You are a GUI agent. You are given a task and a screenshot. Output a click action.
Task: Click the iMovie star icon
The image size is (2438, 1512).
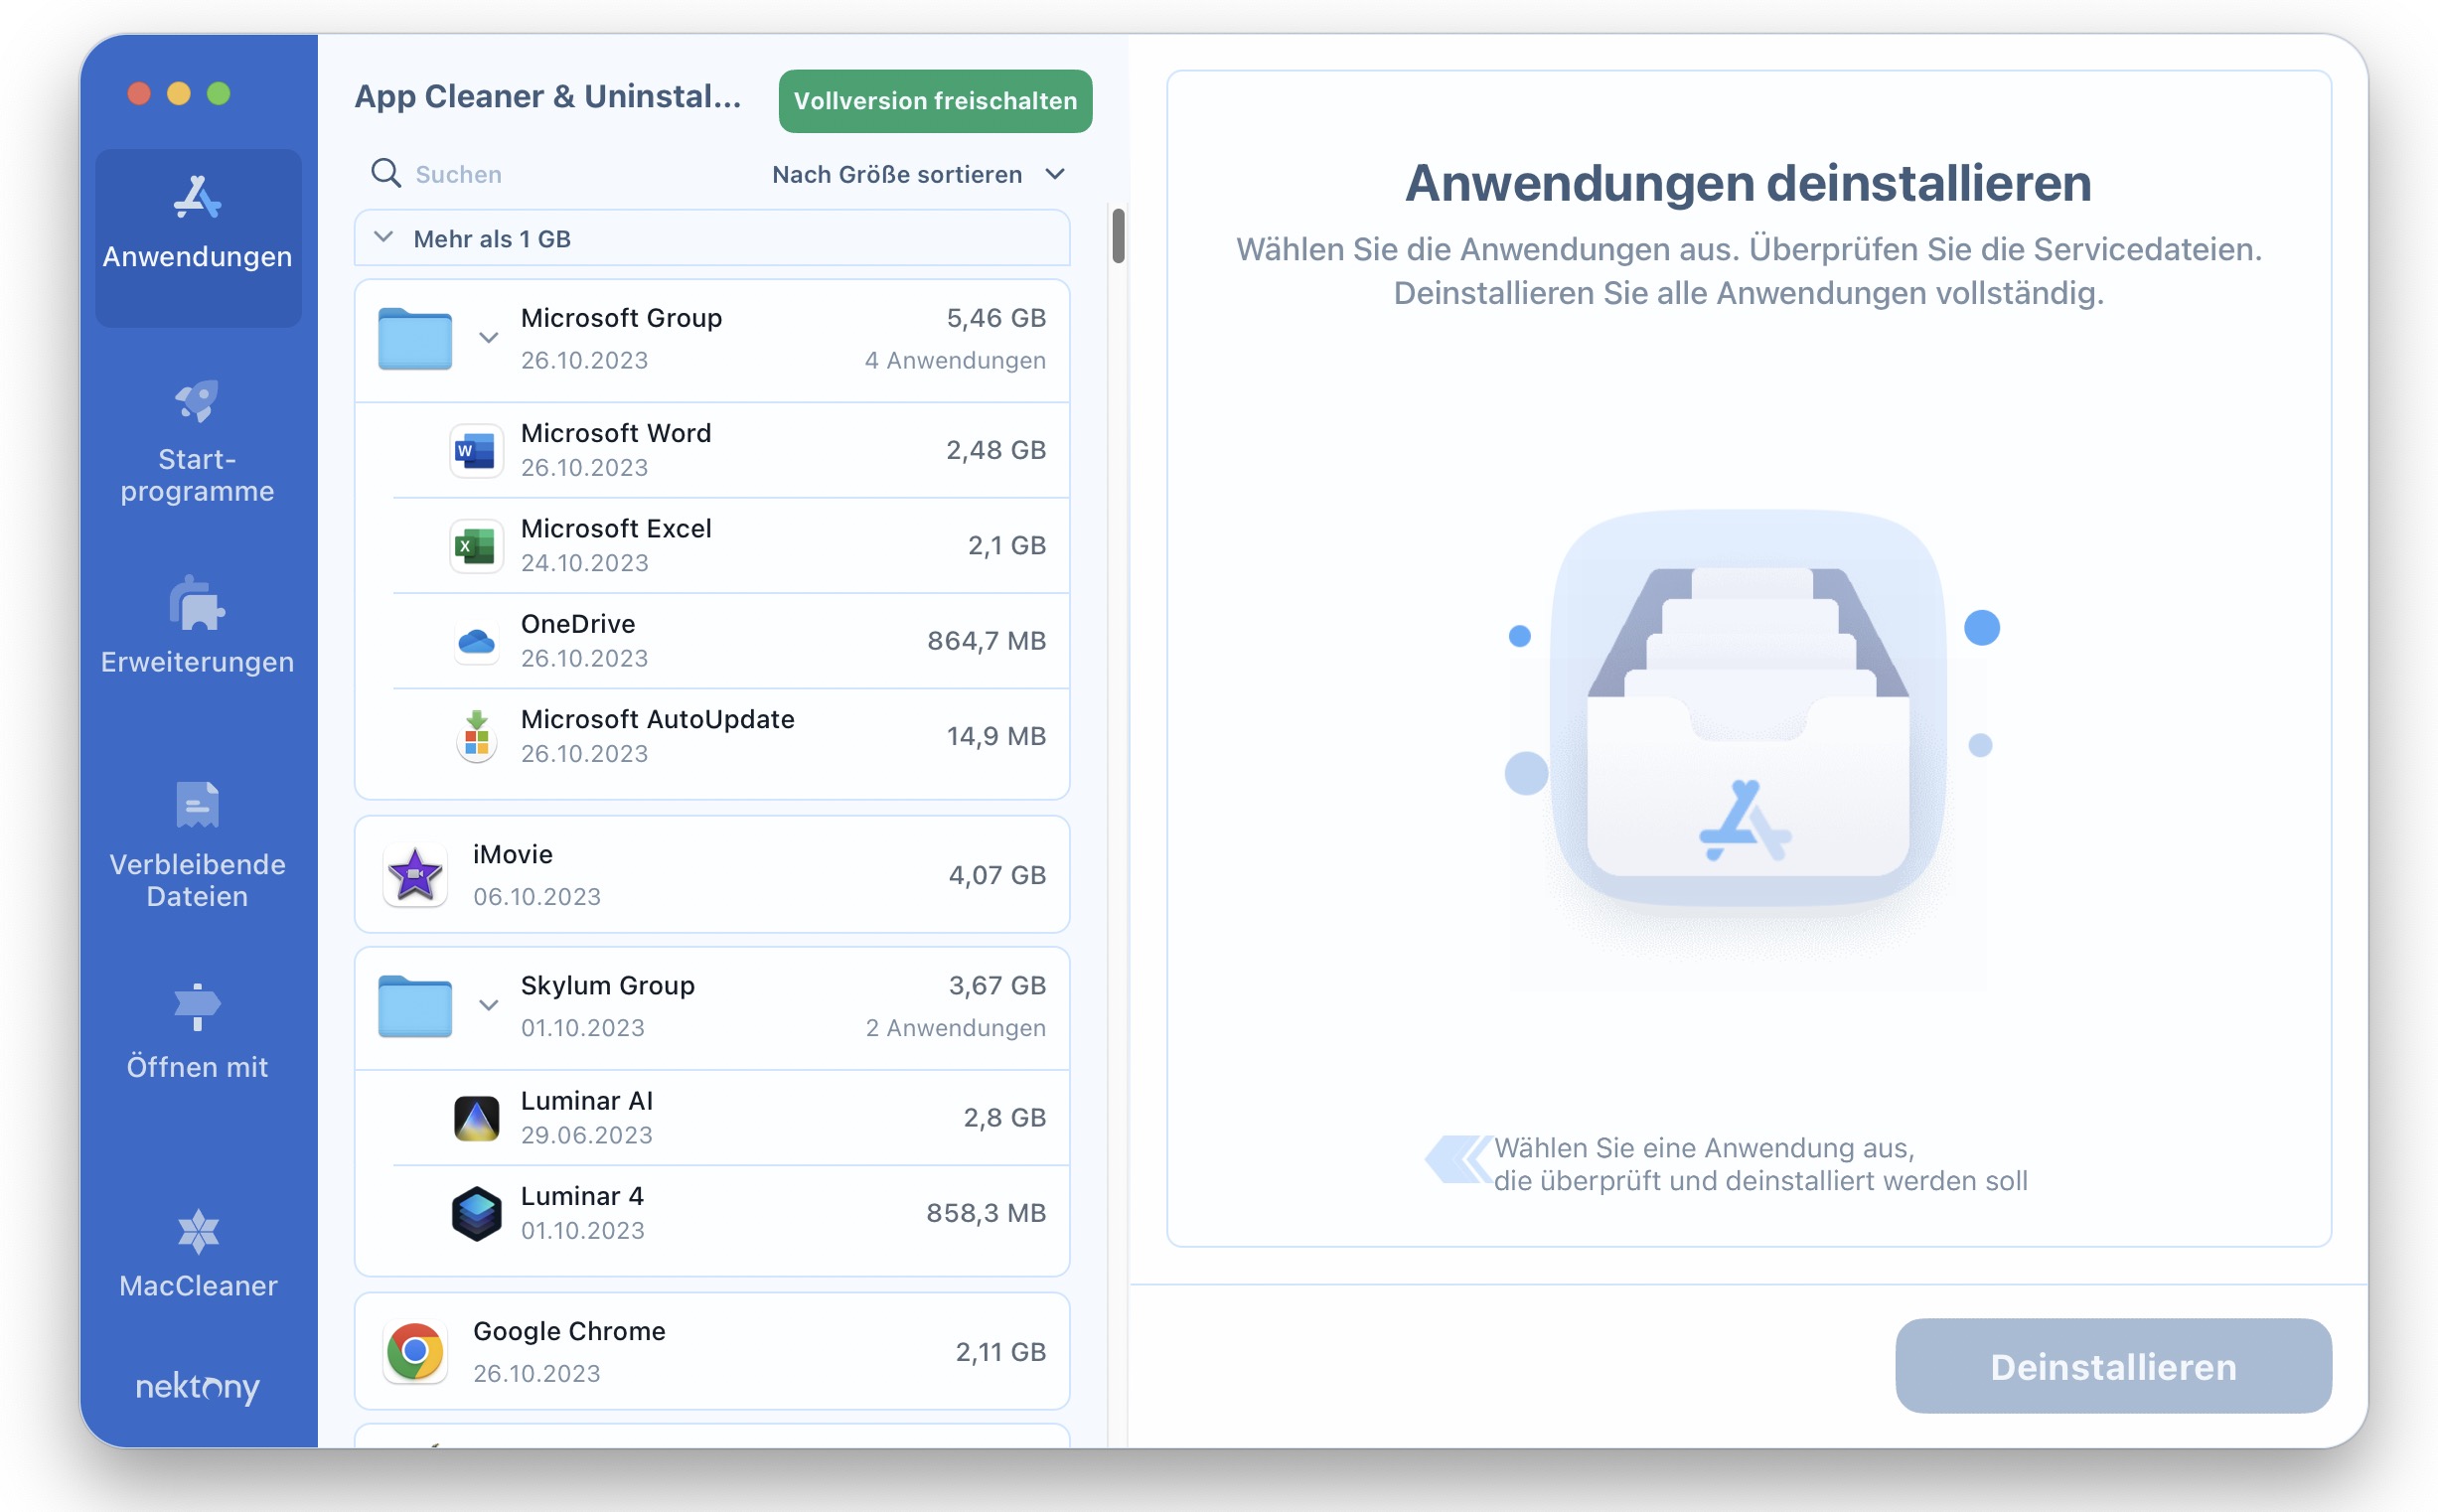coord(415,875)
